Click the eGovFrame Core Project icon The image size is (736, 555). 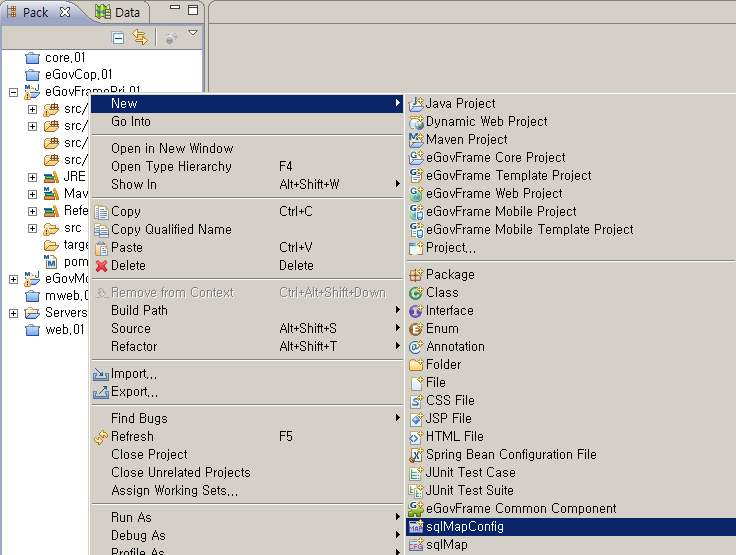417,157
